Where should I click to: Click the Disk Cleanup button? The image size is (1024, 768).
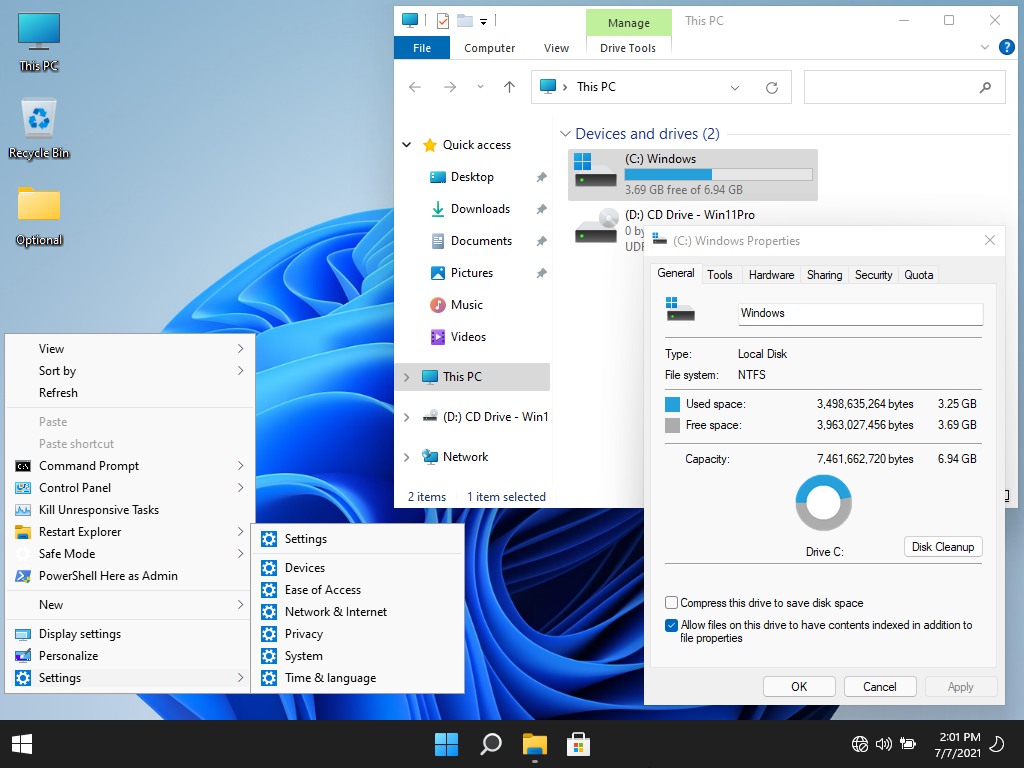tap(943, 547)
